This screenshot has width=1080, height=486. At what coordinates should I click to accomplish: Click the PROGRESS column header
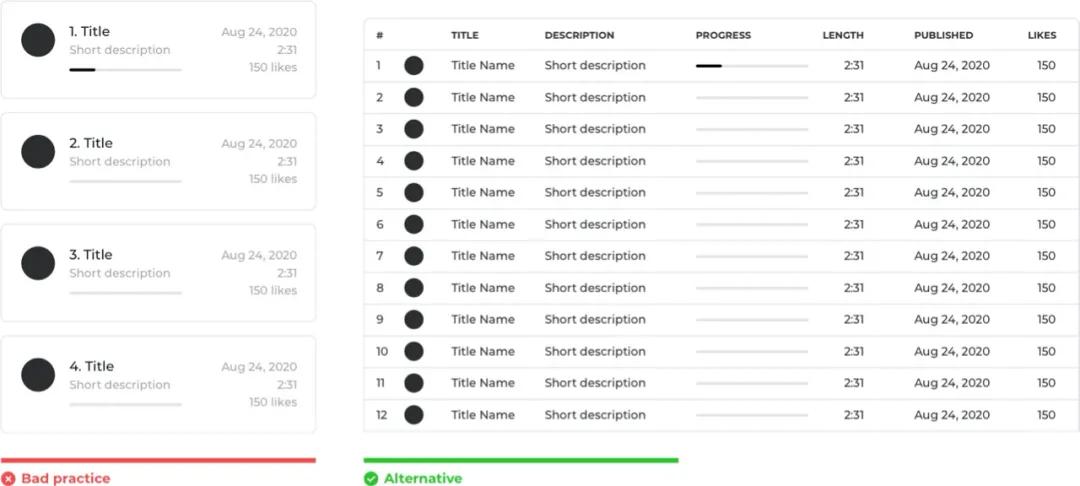pos(722,35)
